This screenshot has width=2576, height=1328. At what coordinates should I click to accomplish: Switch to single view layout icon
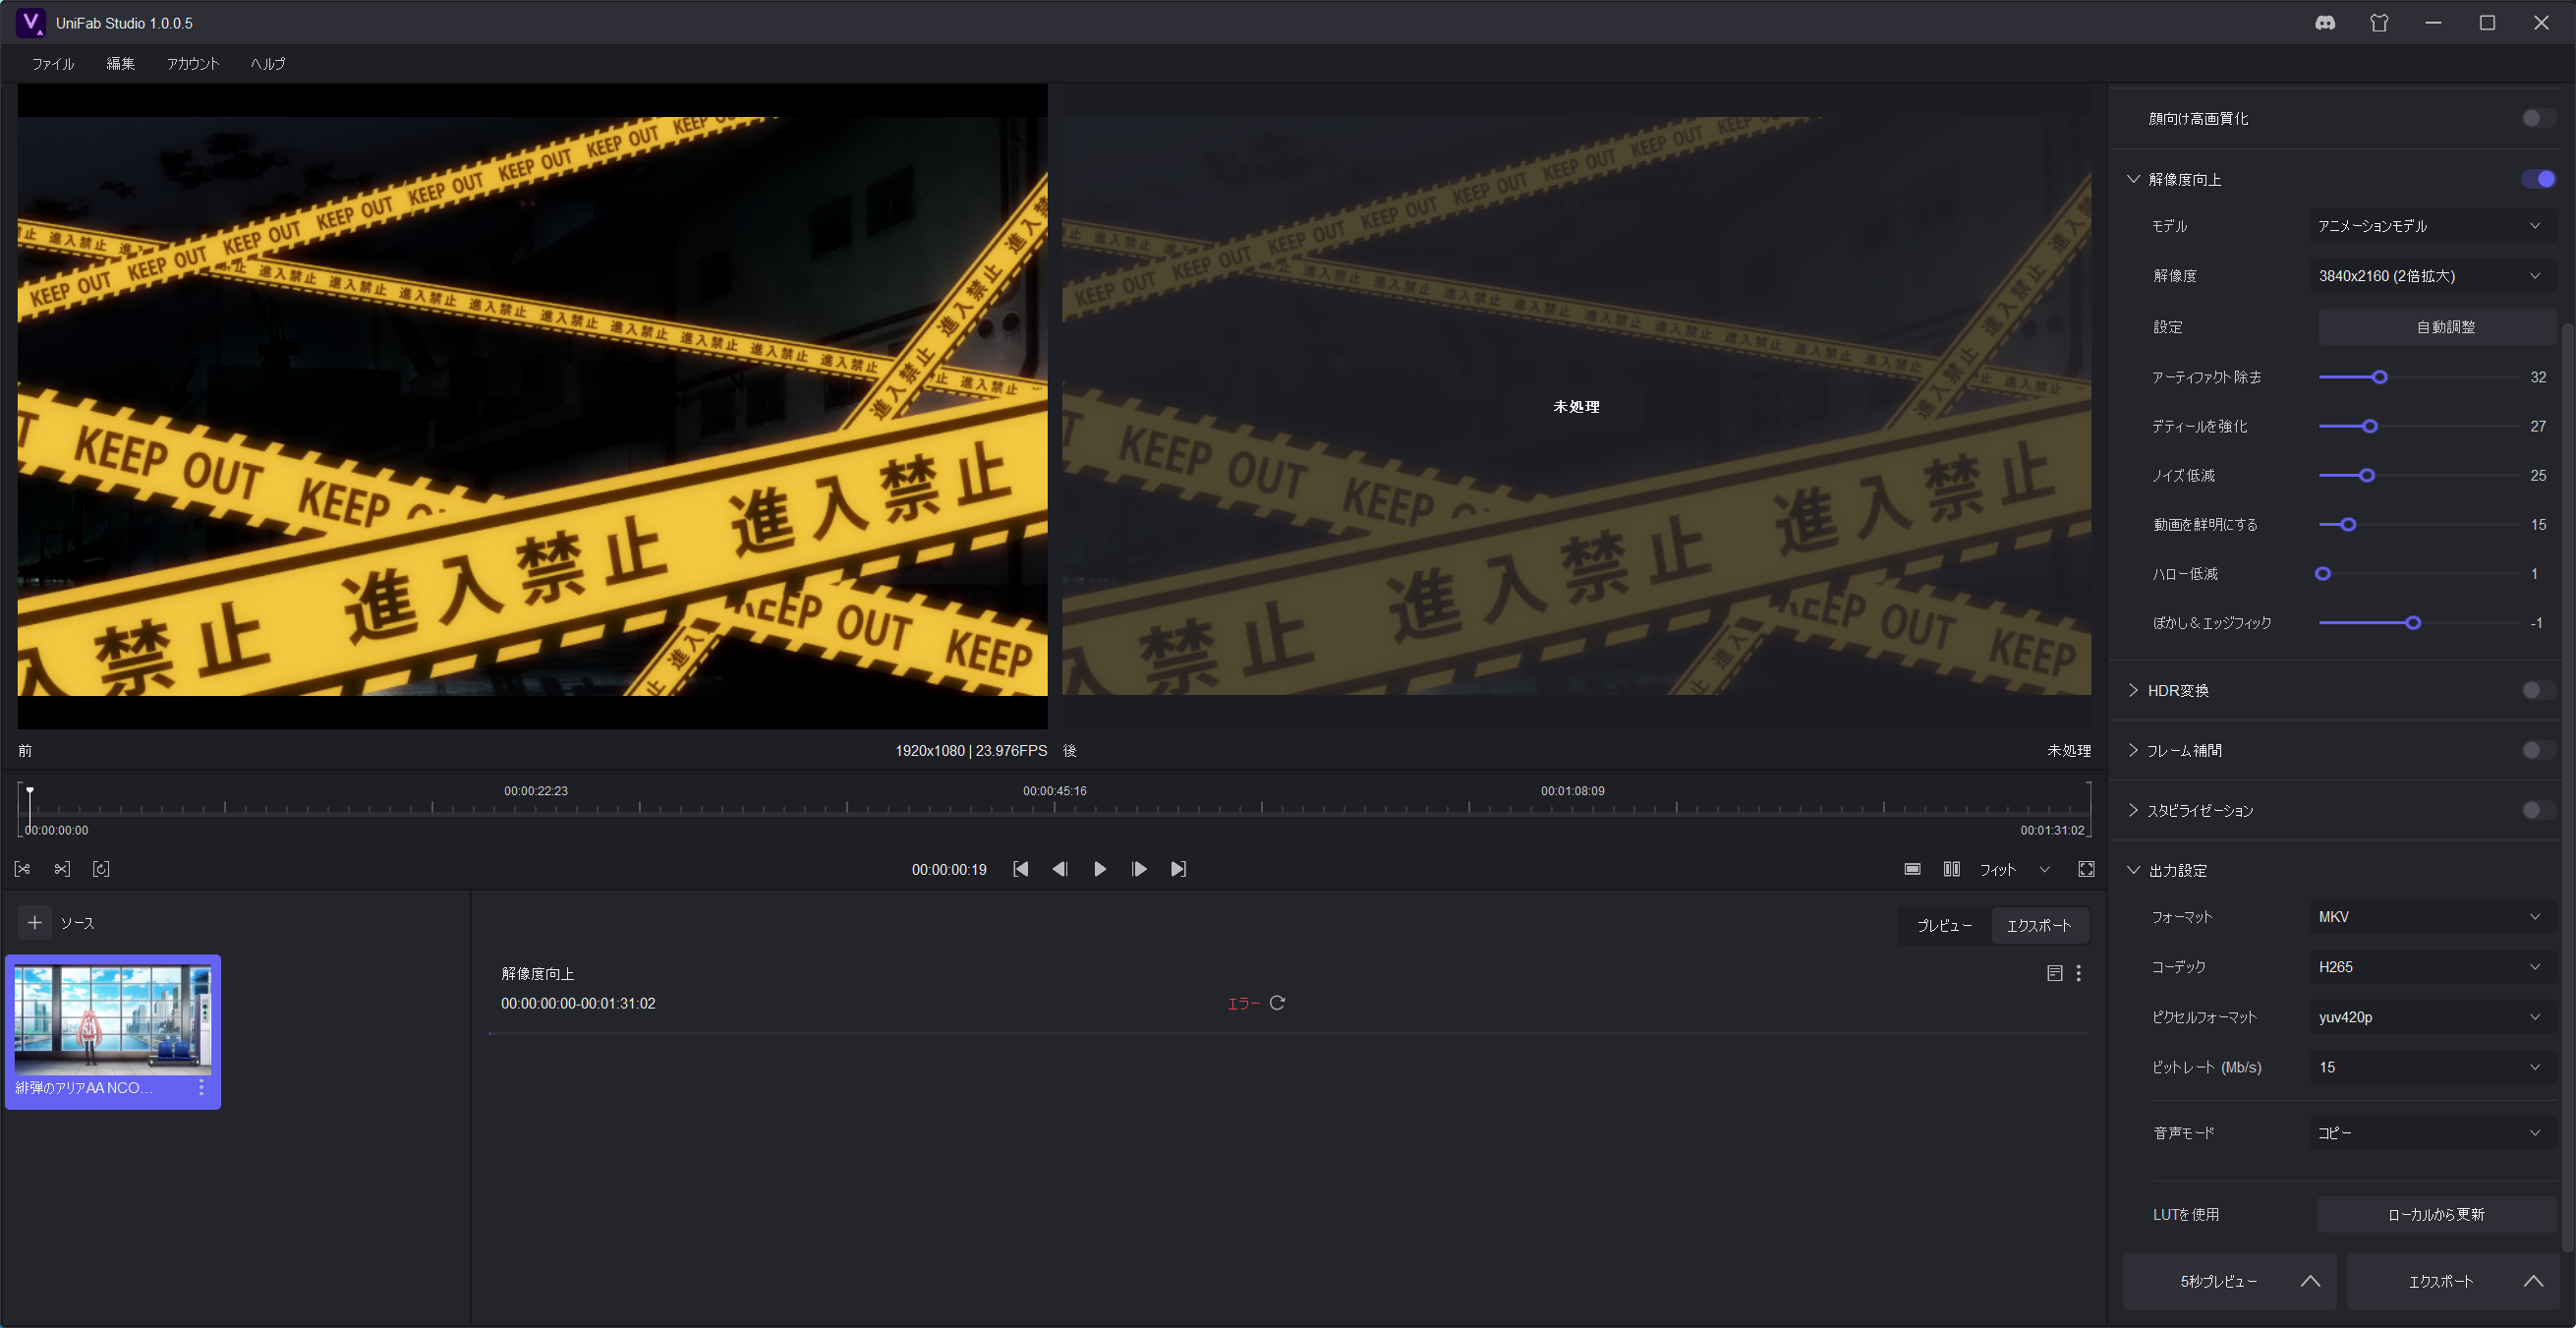pyautogui.click(x=1912, y=869)
